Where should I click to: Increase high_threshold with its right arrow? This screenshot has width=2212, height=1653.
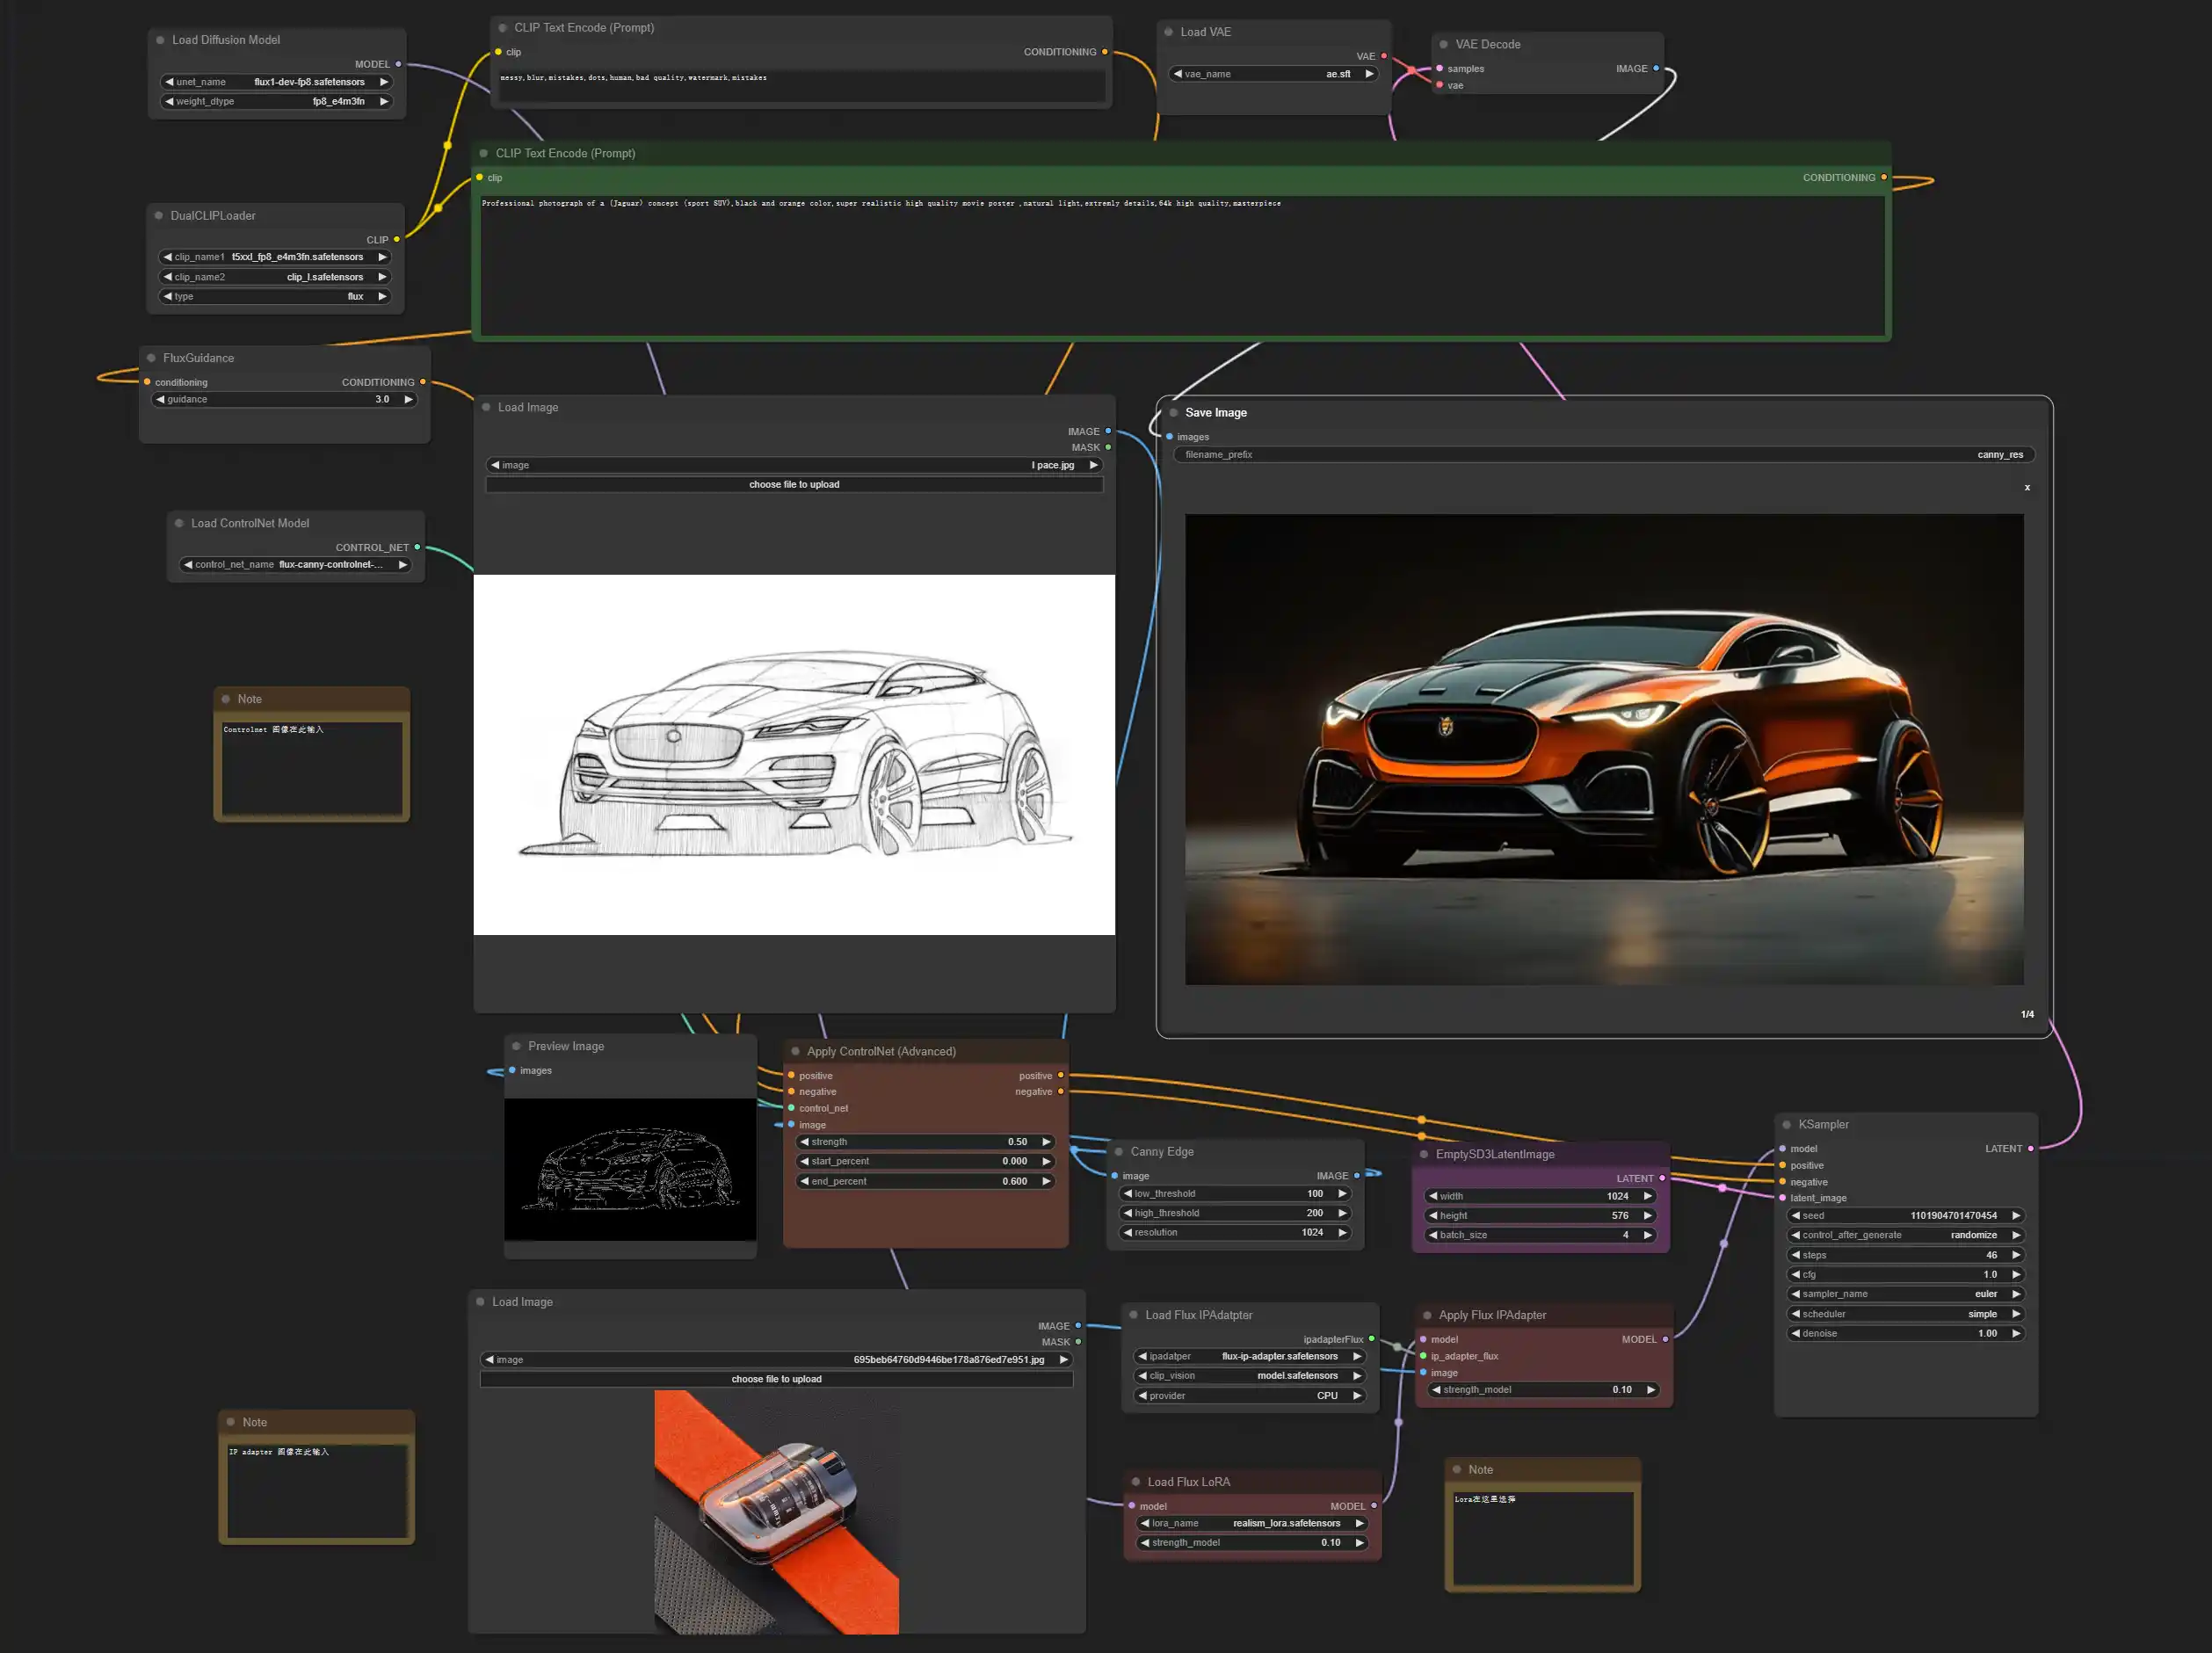1342,1213
